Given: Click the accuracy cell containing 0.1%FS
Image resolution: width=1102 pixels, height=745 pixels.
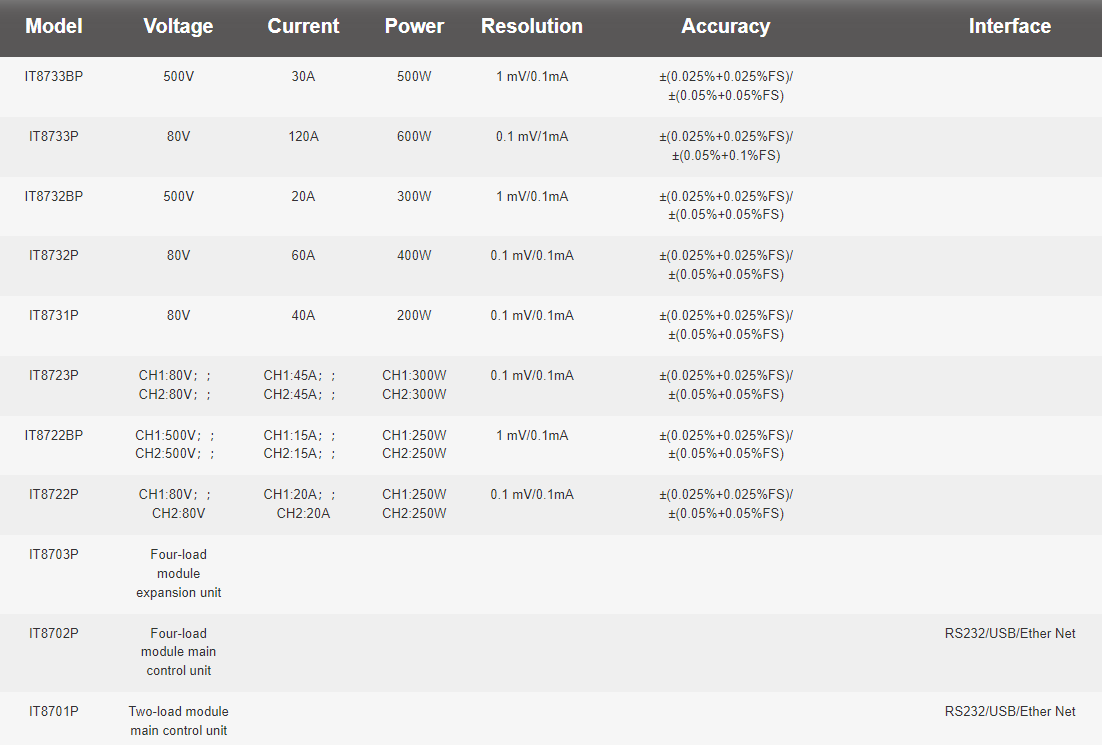Looking at the screenshot, I should [x=726, y=145].
